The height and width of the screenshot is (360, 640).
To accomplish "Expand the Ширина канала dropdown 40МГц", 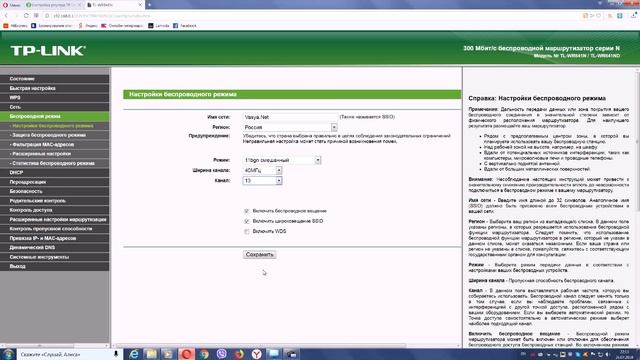I will (262, 170).
